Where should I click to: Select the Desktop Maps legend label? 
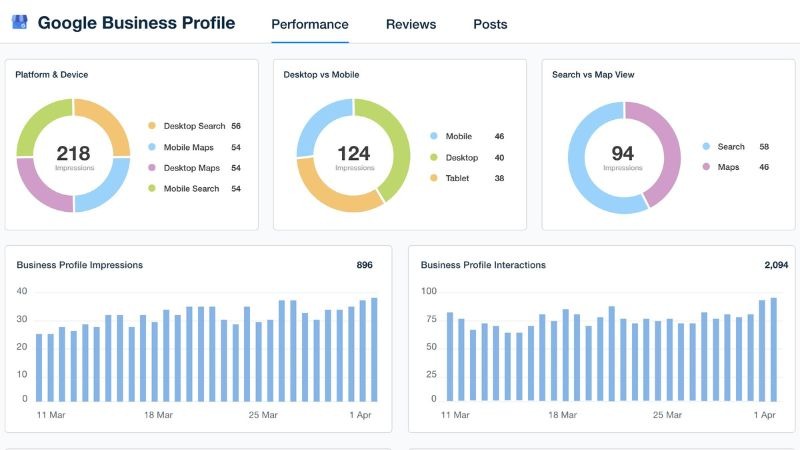192,168
